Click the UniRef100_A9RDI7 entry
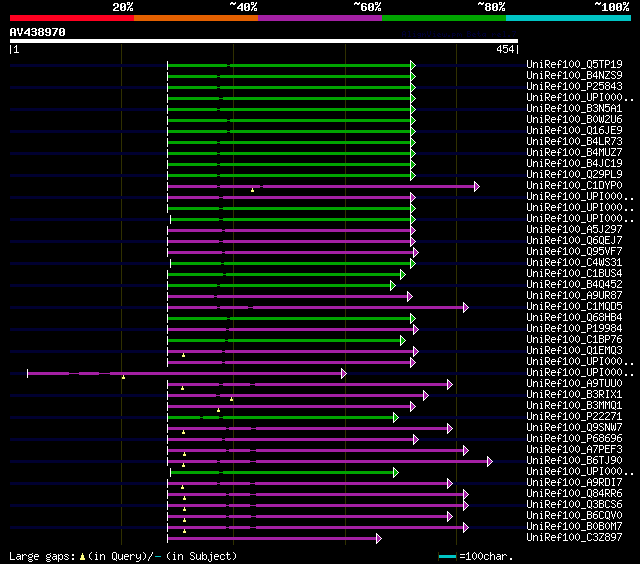 574,483
